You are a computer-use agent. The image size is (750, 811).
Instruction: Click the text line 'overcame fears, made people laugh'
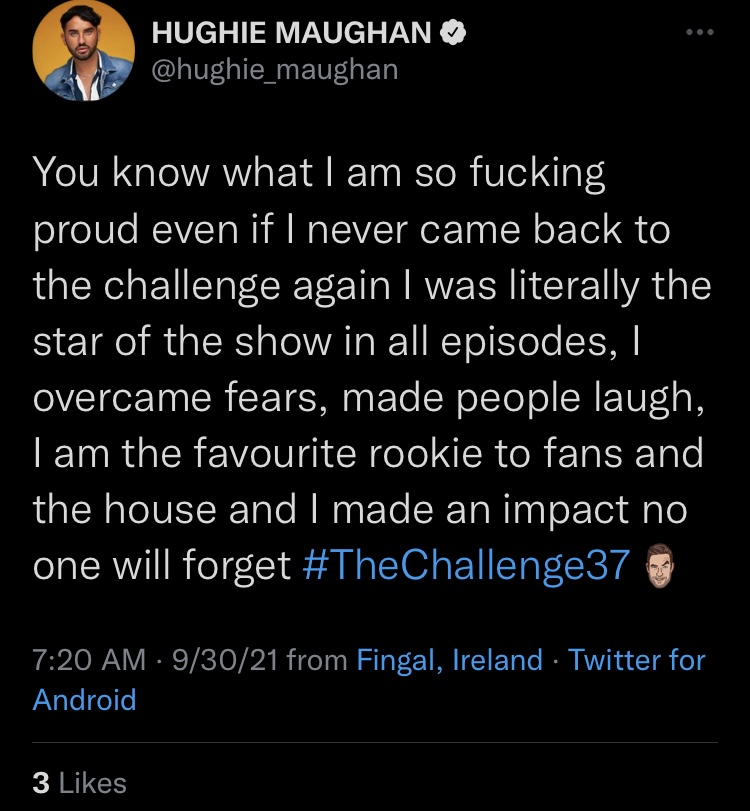368,398
